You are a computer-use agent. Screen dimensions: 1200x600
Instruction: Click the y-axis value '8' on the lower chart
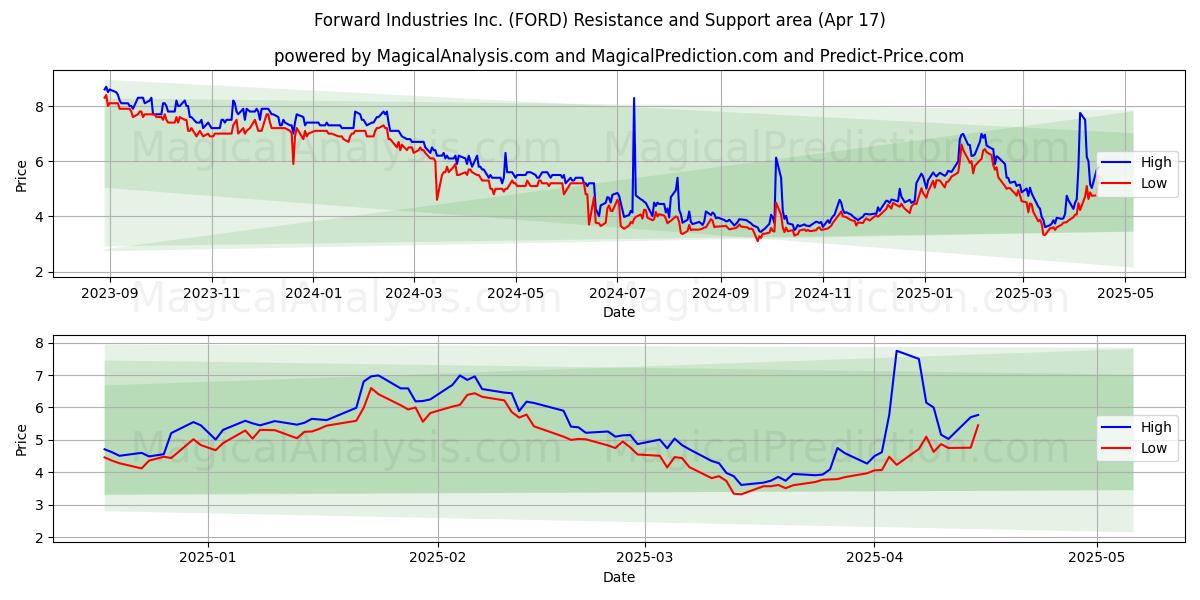[x=41, y=343]
